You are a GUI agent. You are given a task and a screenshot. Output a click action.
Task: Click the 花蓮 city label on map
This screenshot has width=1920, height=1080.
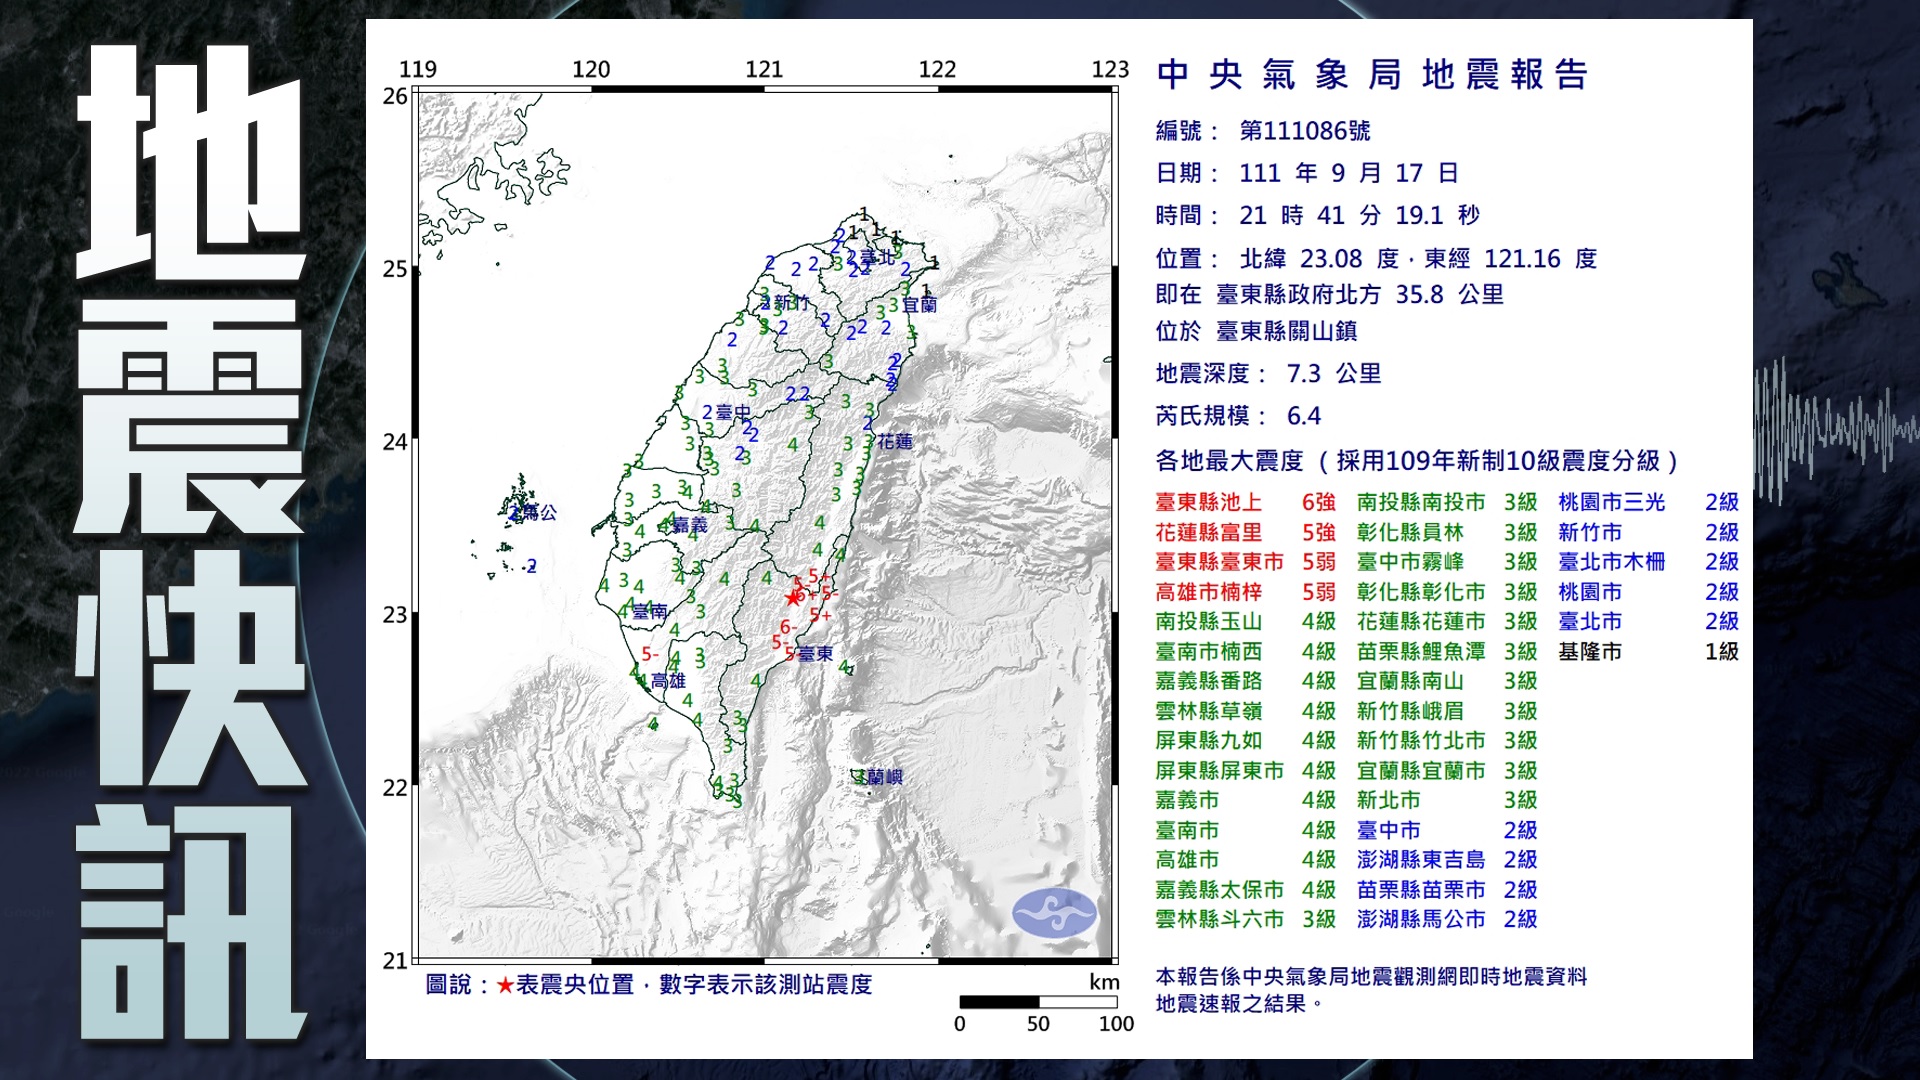click(x=895, y=441)
